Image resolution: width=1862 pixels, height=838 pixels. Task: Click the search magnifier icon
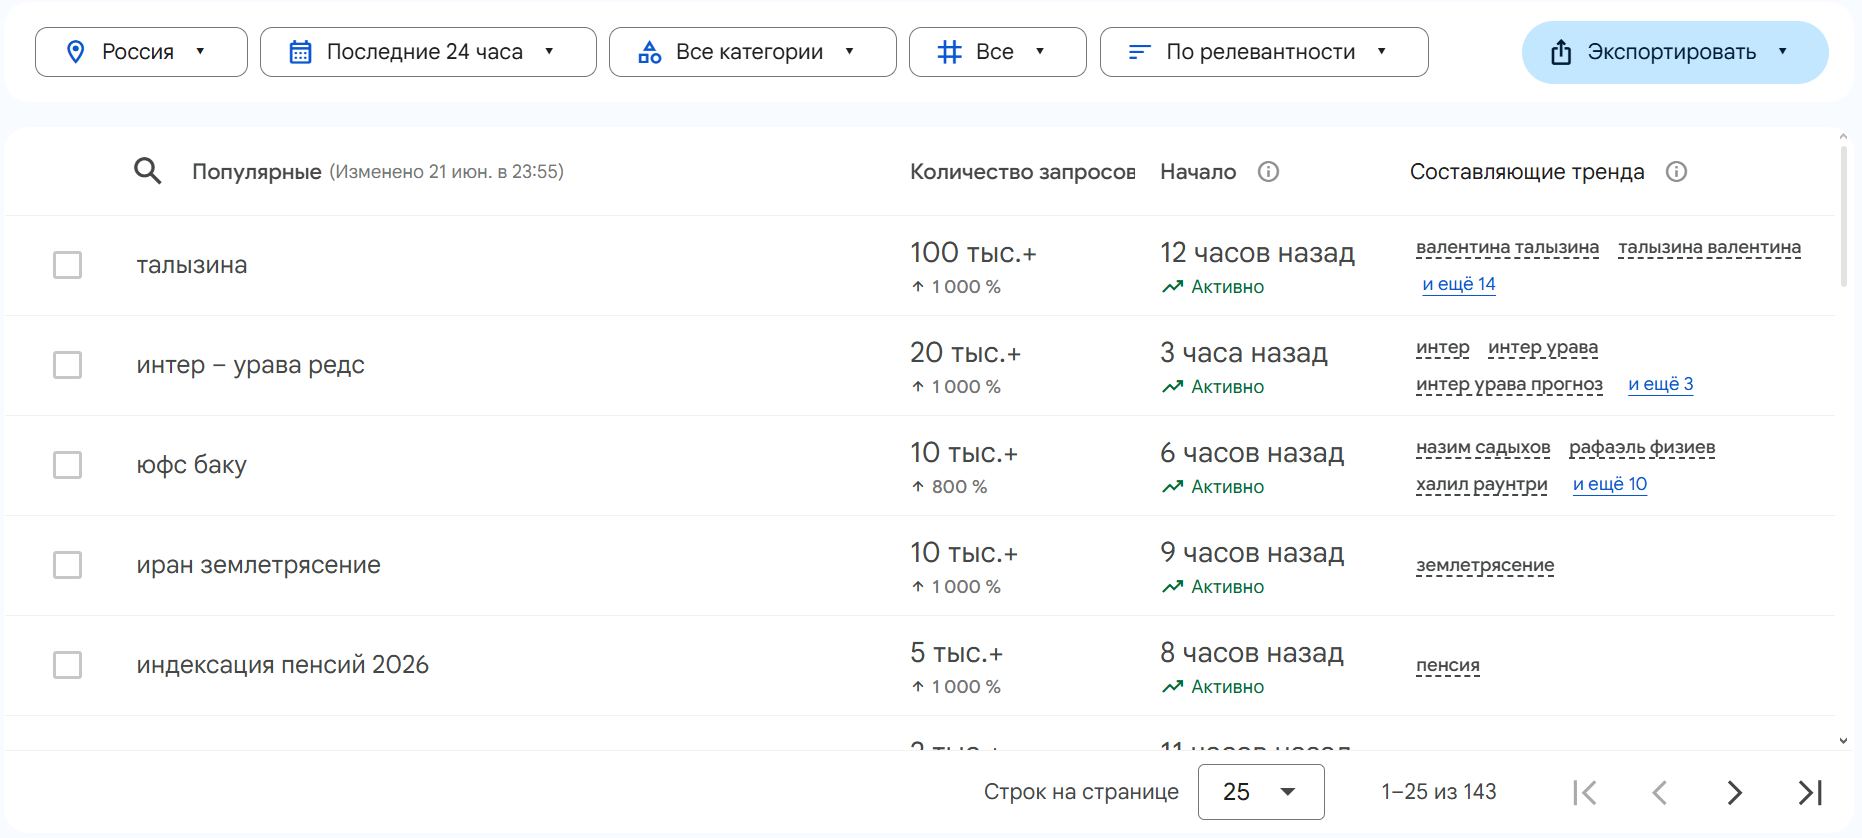click(x=148, y=171)
